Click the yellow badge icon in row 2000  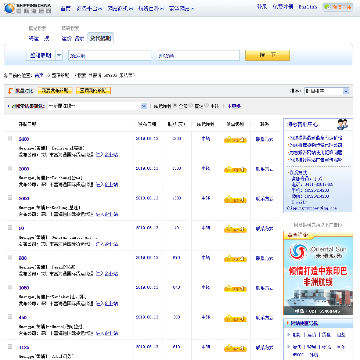[235, 170]
